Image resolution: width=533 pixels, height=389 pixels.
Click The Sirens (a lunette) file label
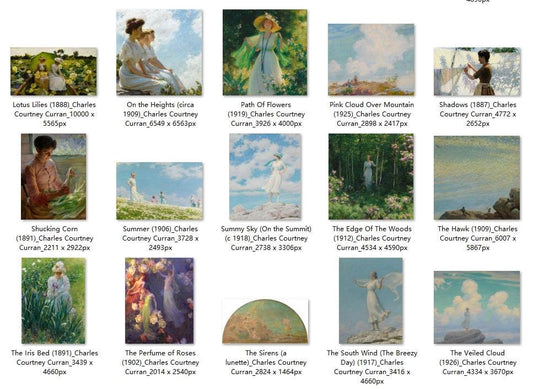click(x=266, y=362)
